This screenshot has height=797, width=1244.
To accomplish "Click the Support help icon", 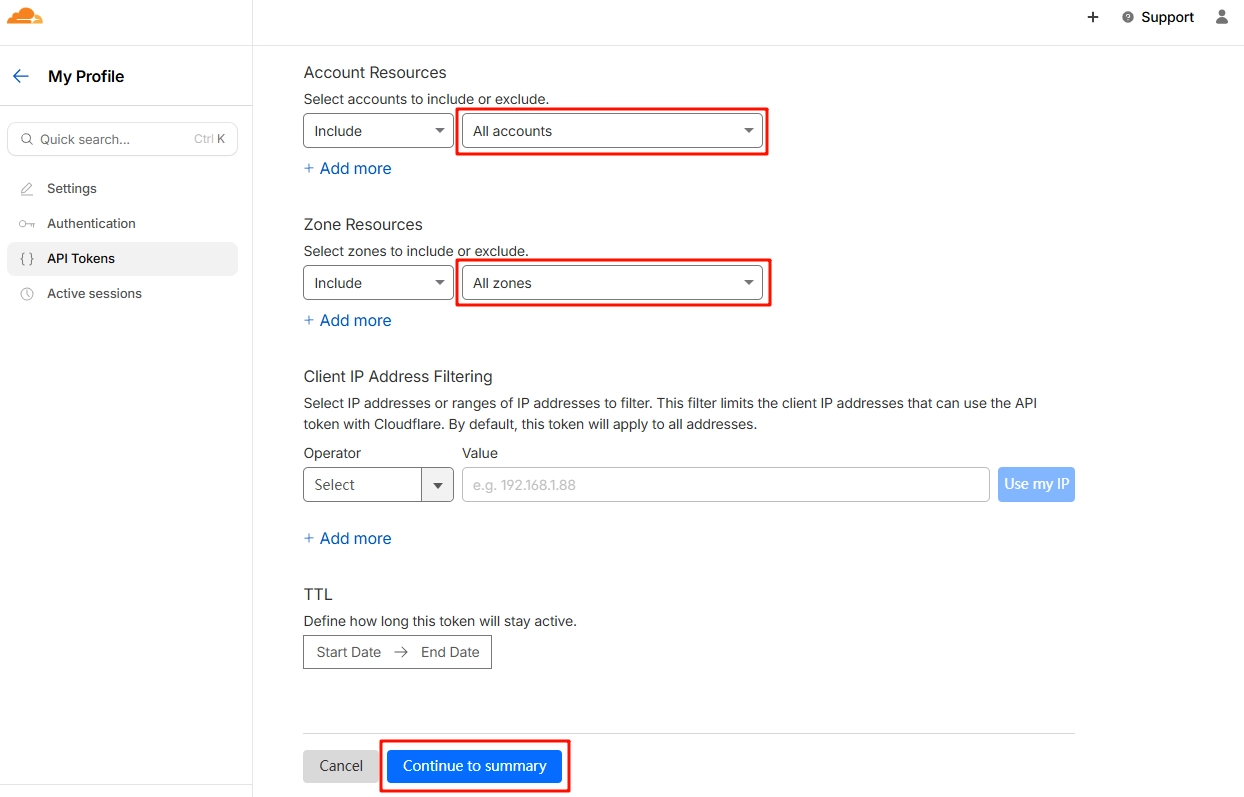I will point(1128,17).
